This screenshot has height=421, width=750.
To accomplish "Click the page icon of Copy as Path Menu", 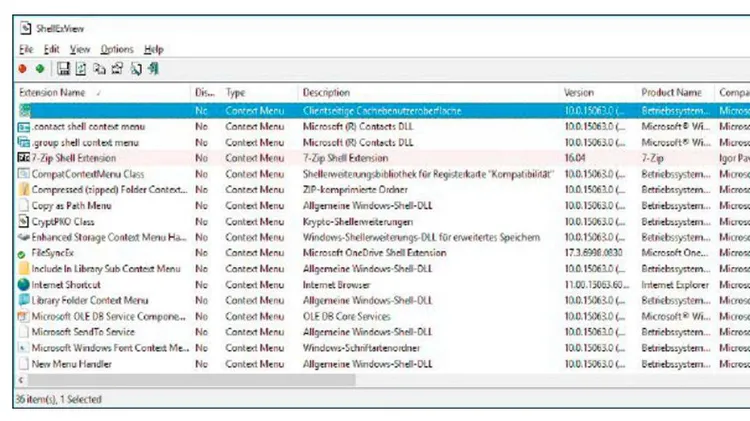I will [x=23, y=206].
